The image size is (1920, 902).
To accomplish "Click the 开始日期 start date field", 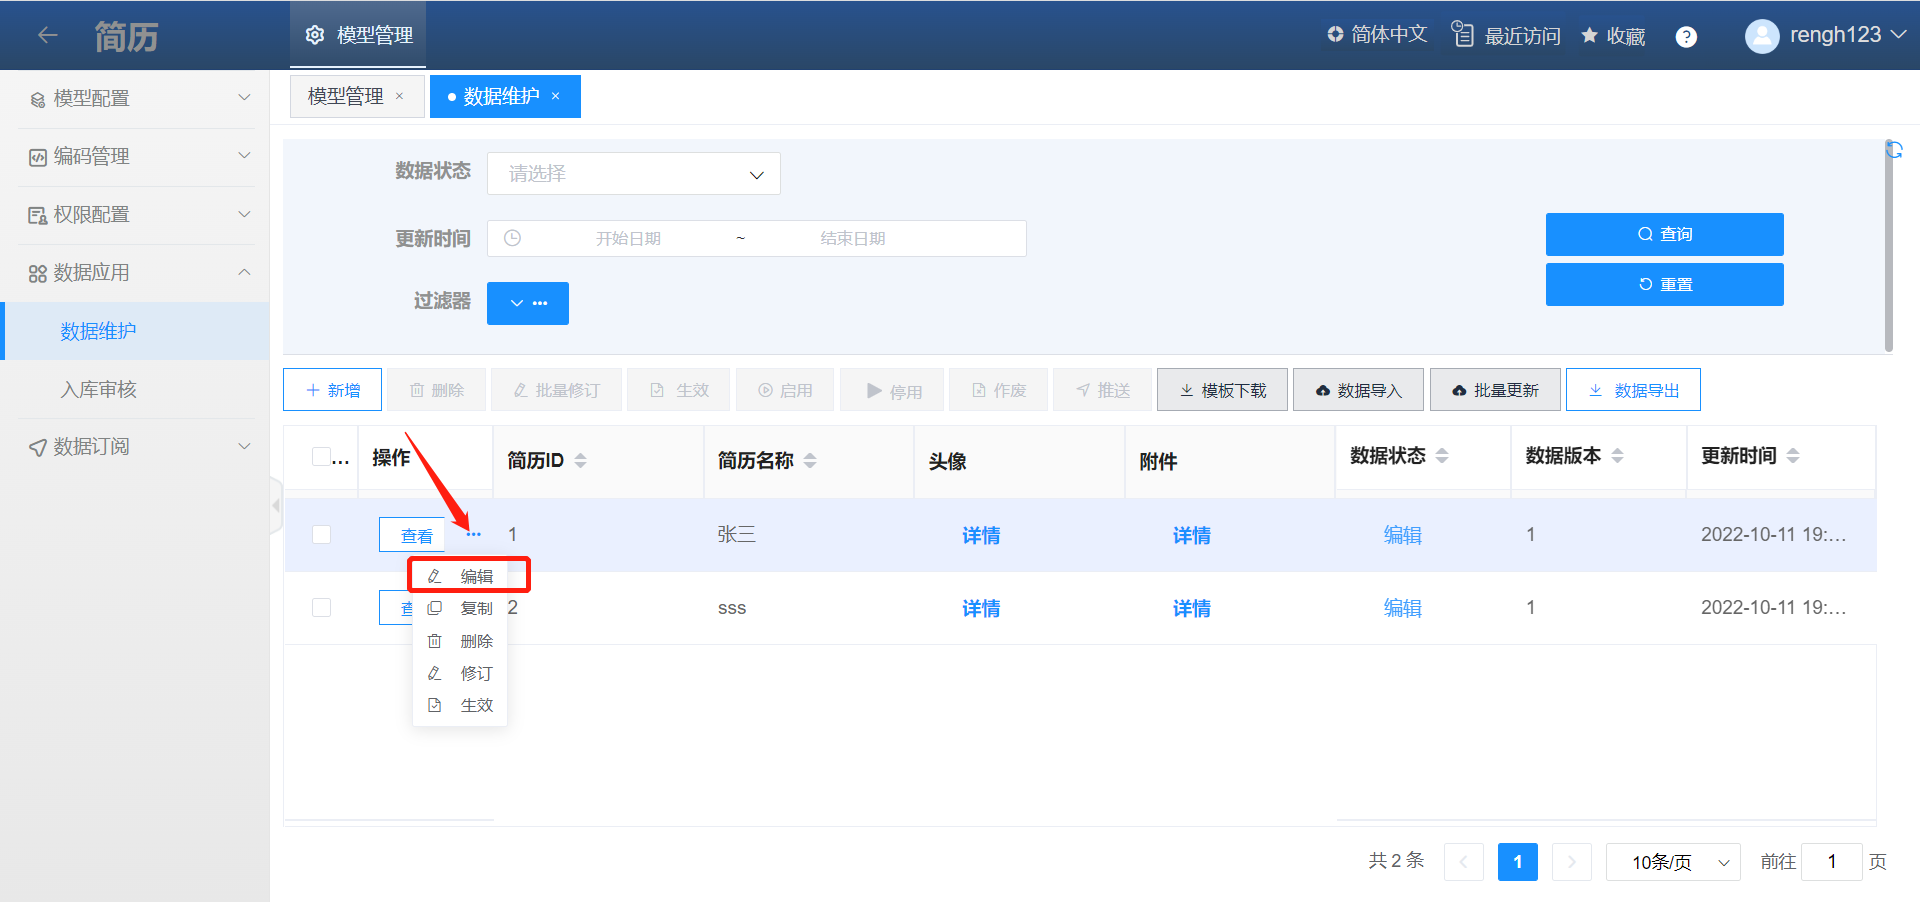I will (x=628, y=238).
